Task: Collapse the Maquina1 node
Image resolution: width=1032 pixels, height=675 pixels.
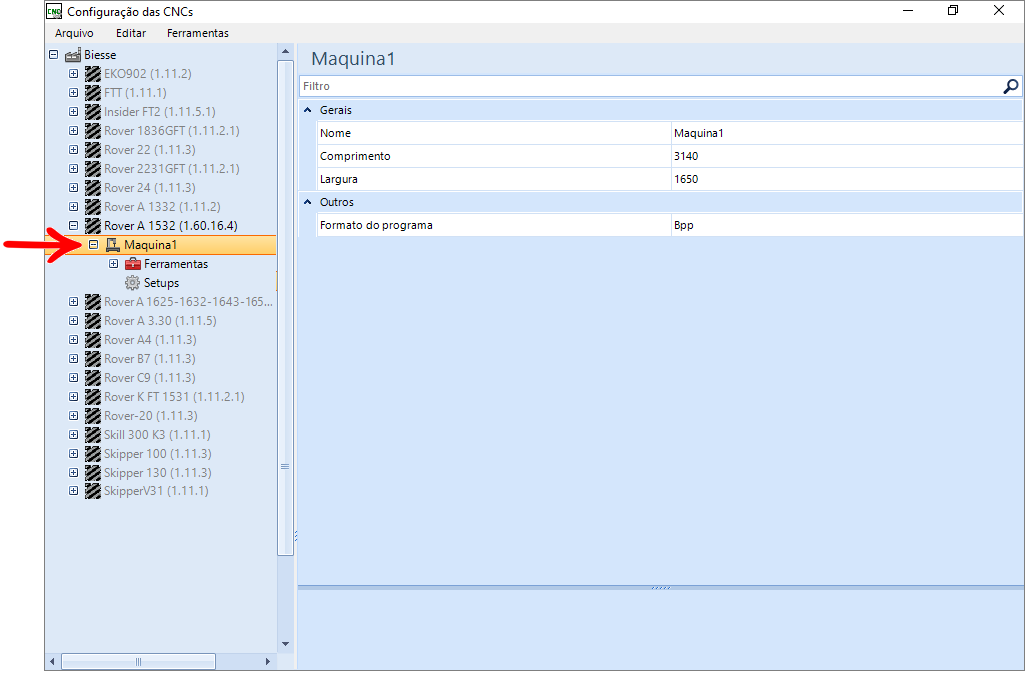Action: 93,245
